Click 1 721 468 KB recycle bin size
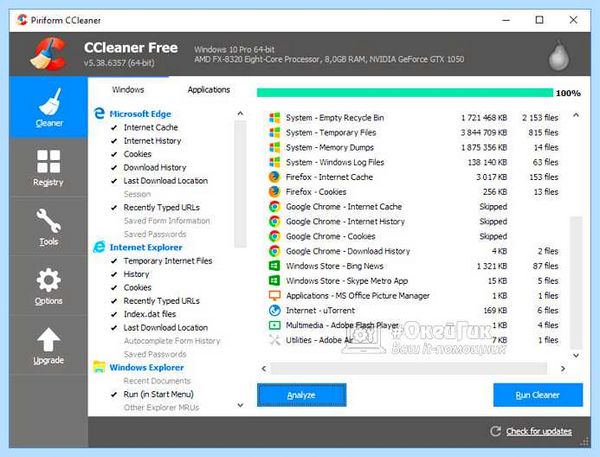Viewport: 600px width, 457px height. (484, 118)
